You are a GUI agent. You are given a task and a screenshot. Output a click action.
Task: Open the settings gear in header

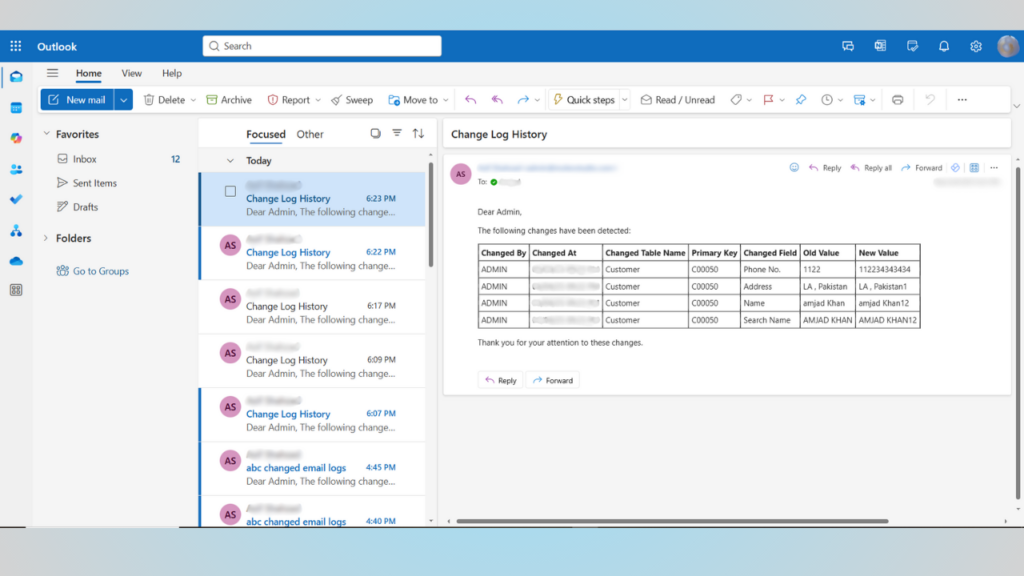(x=975, y=46)
